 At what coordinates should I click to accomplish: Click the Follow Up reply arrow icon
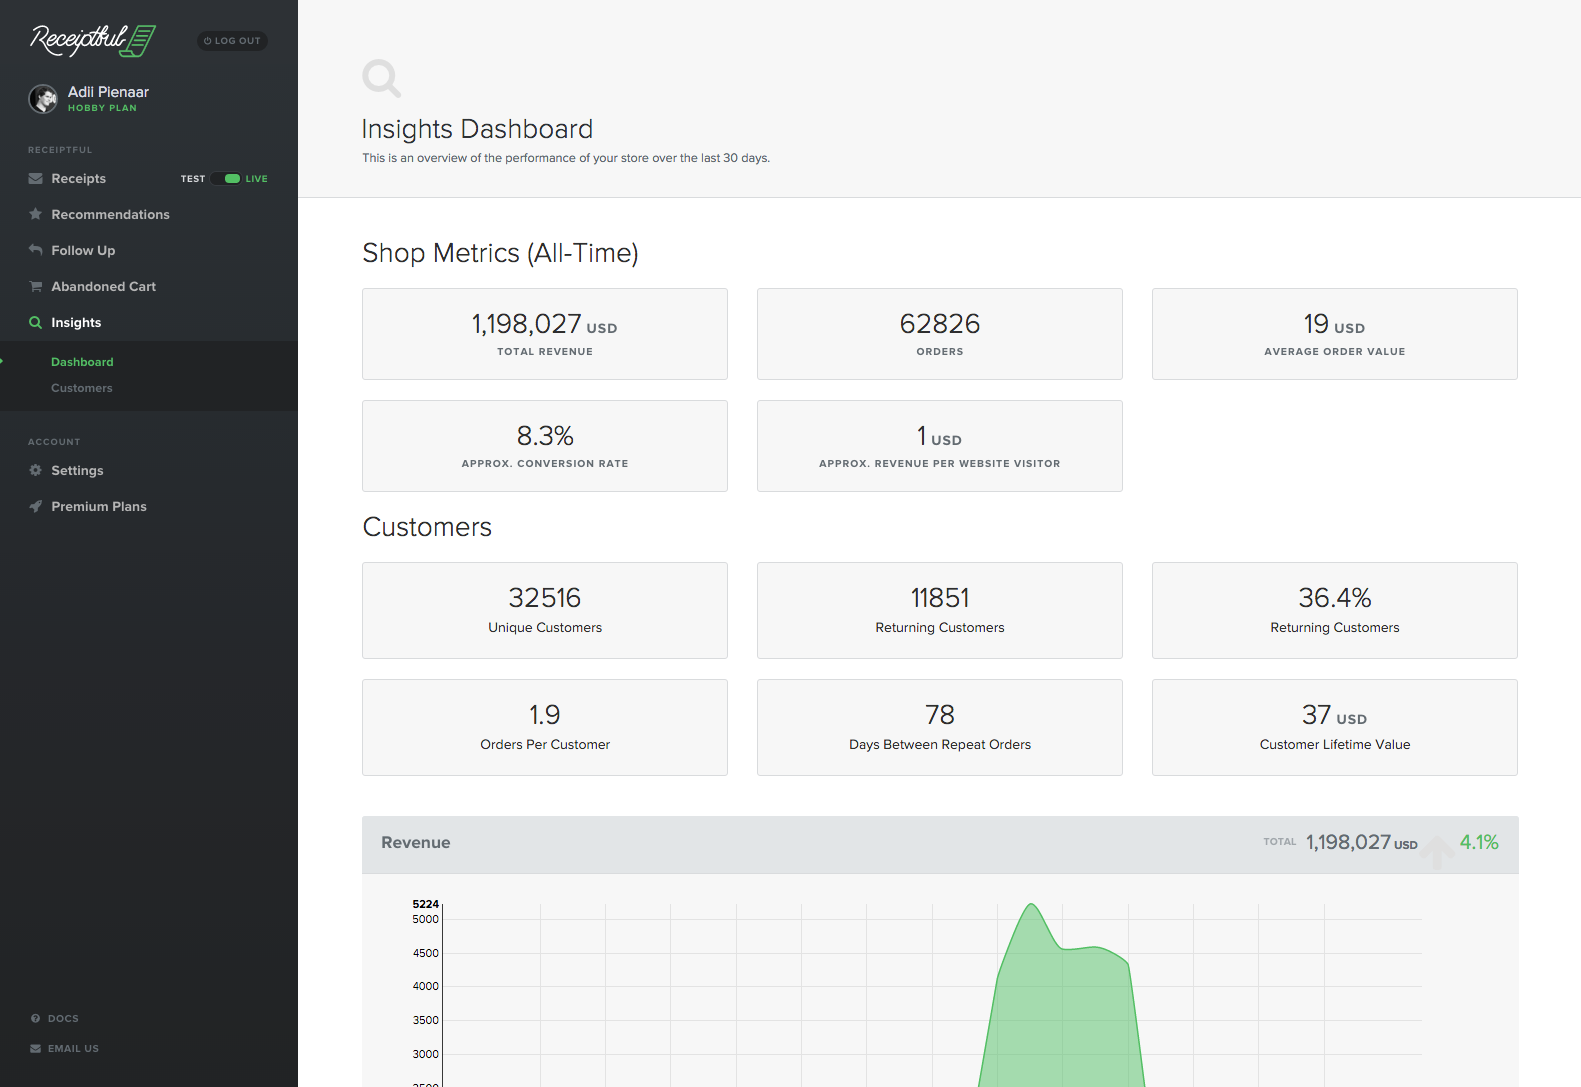tap(35, 250)
